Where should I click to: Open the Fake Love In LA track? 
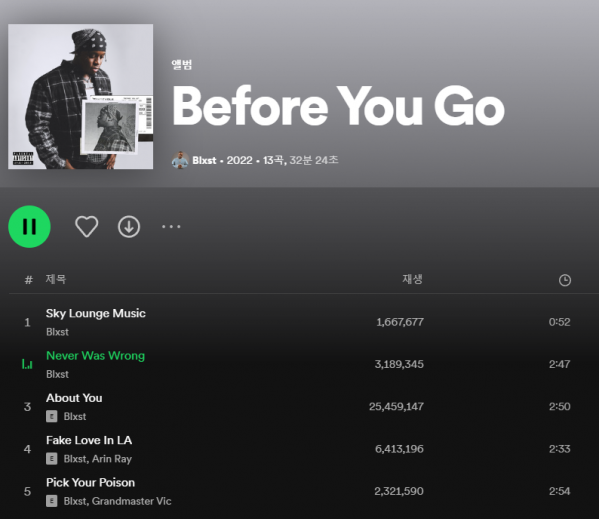89,440
